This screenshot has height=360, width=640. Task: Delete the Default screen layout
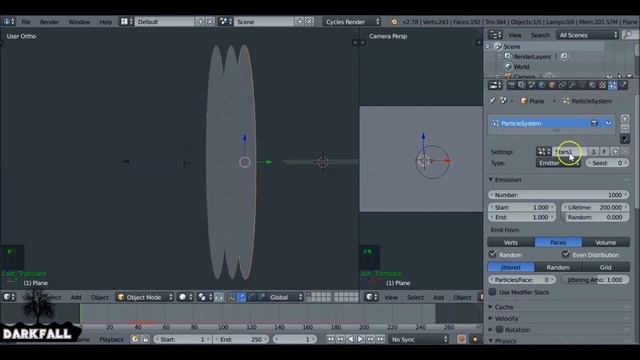[210, 22]
